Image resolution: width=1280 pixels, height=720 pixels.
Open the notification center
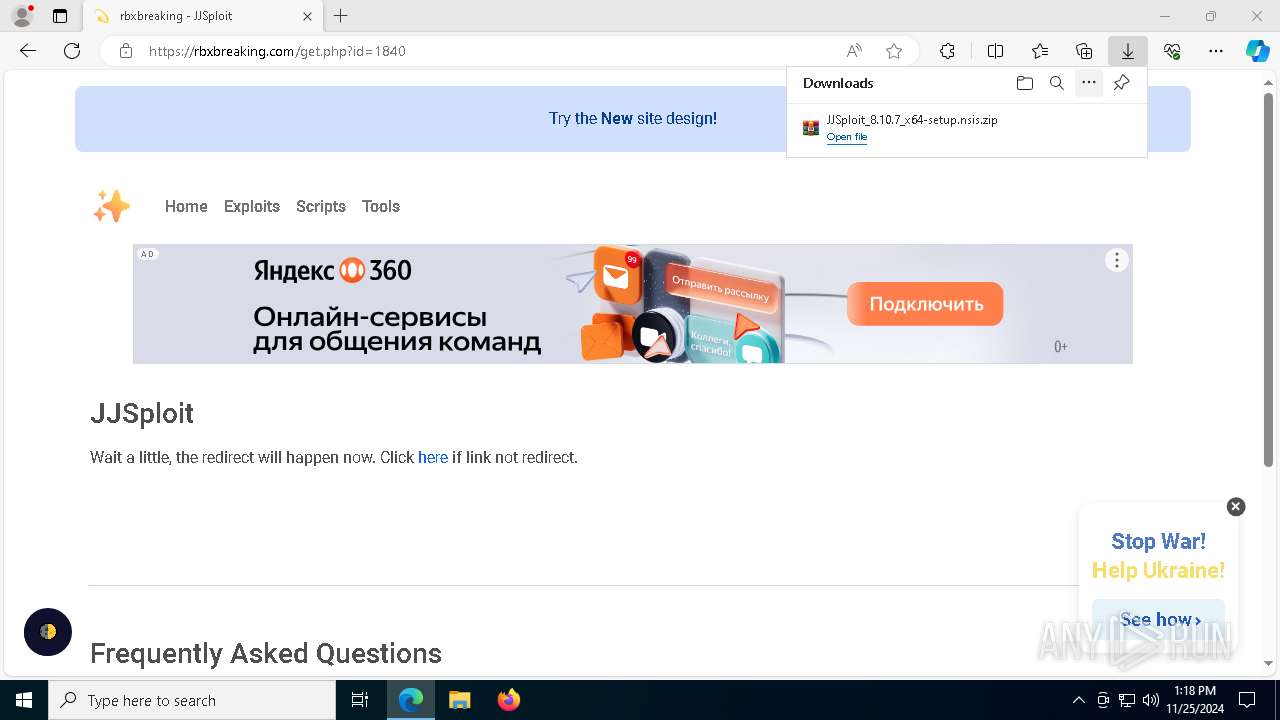[x=1247, y=700]
